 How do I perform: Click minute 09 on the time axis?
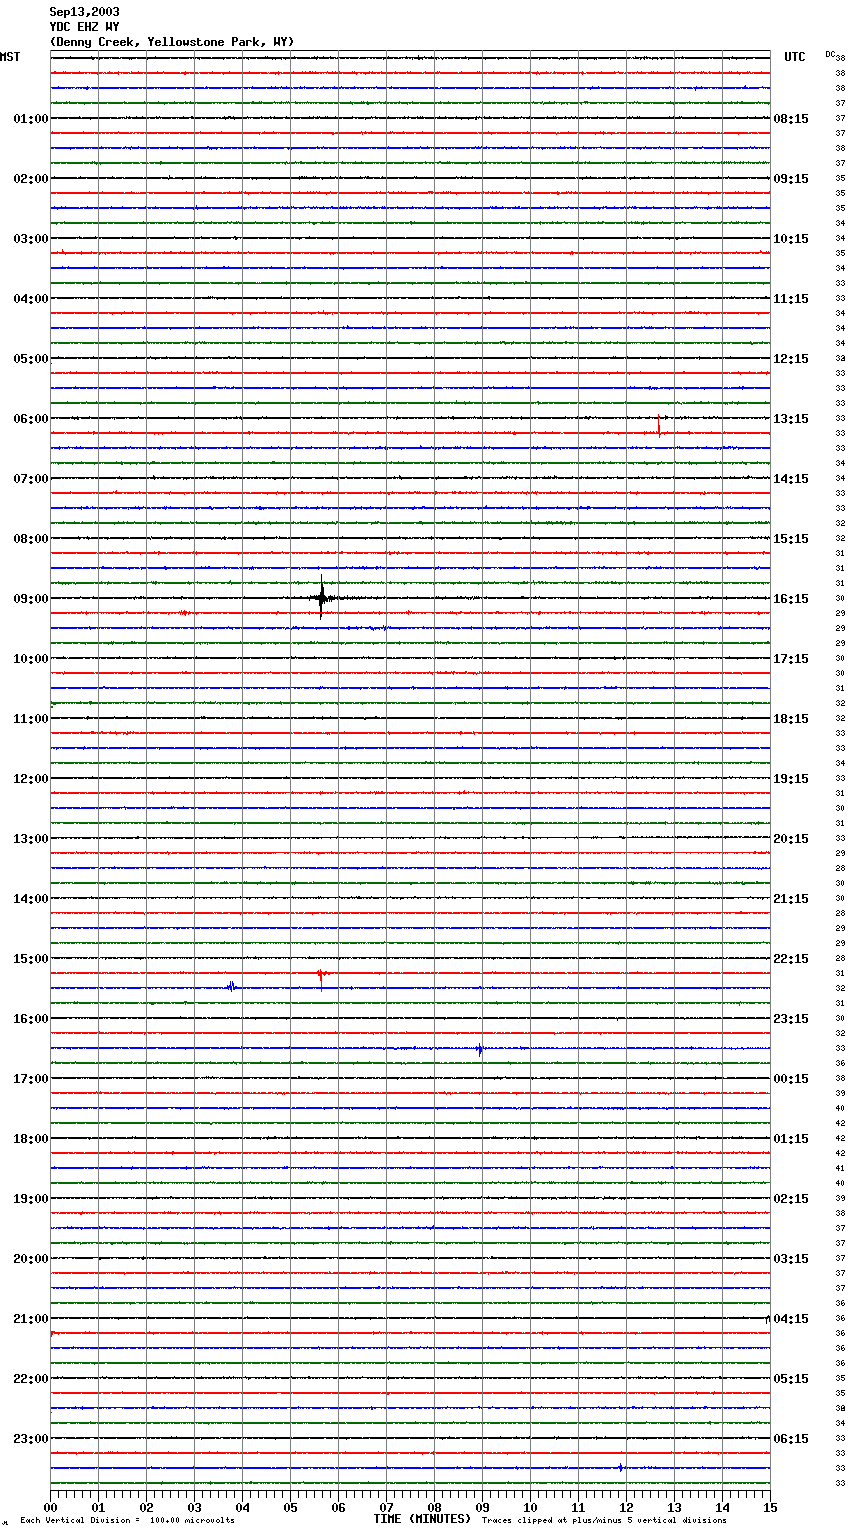coord(482,1508)
